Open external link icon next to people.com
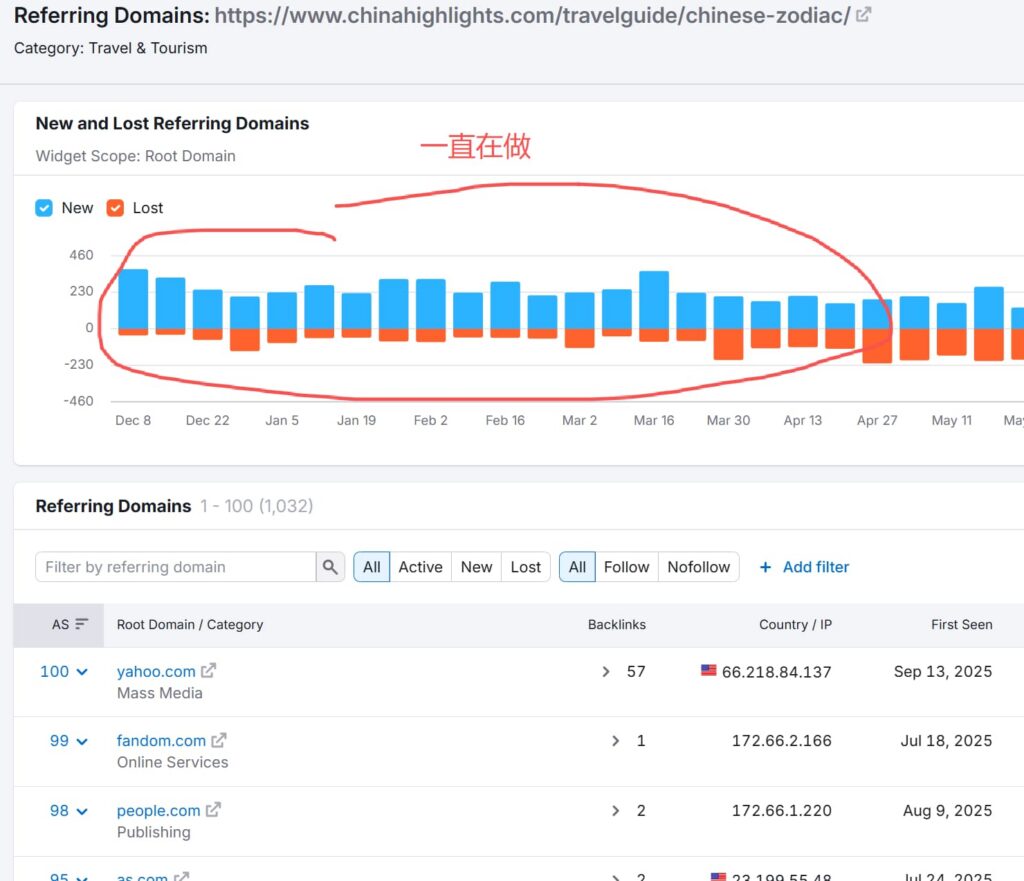Viewport: 1024px width, 881px height. (214, 810)
